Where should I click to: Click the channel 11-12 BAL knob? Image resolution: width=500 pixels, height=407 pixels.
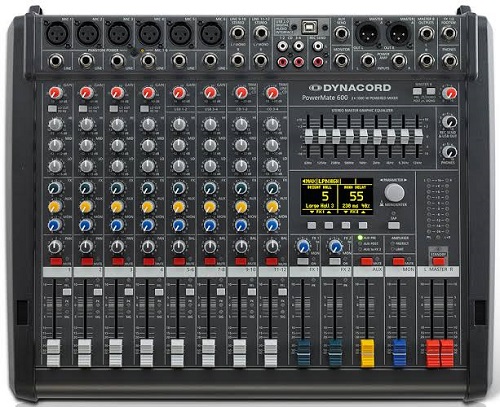pos(272,247)
